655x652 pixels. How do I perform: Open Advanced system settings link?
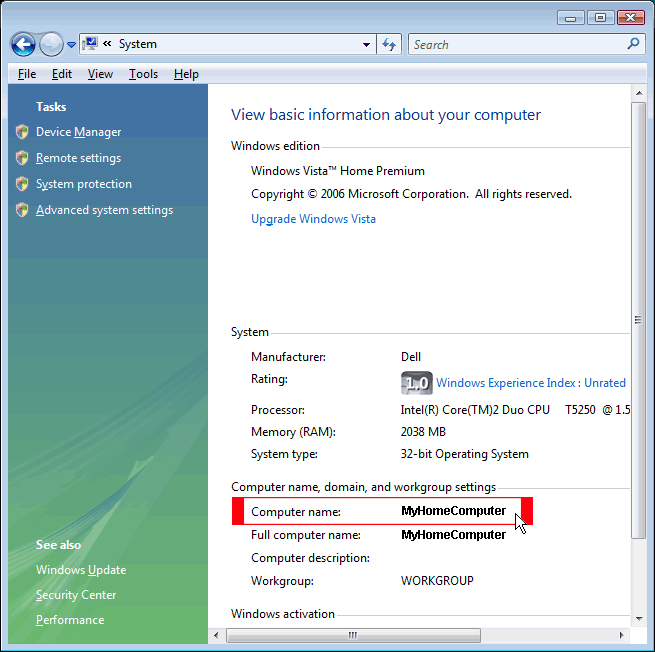(x=104, y=210)
